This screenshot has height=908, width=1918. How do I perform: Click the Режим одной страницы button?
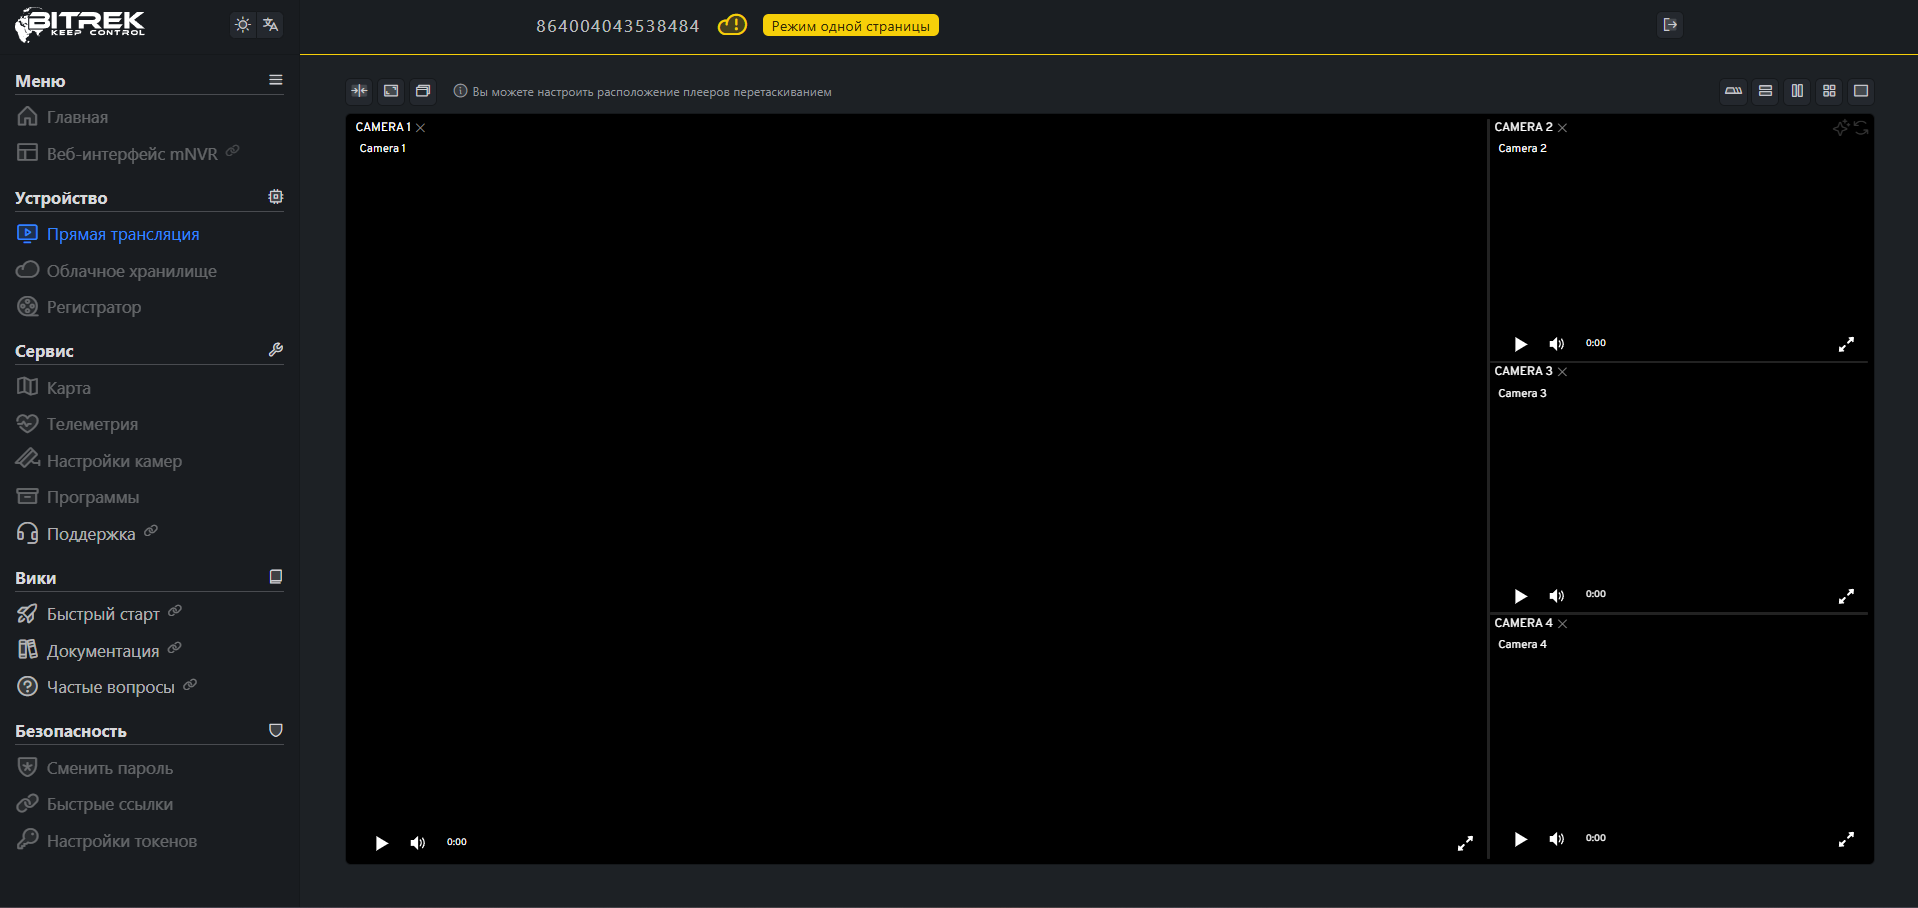(x=850, y=26)
